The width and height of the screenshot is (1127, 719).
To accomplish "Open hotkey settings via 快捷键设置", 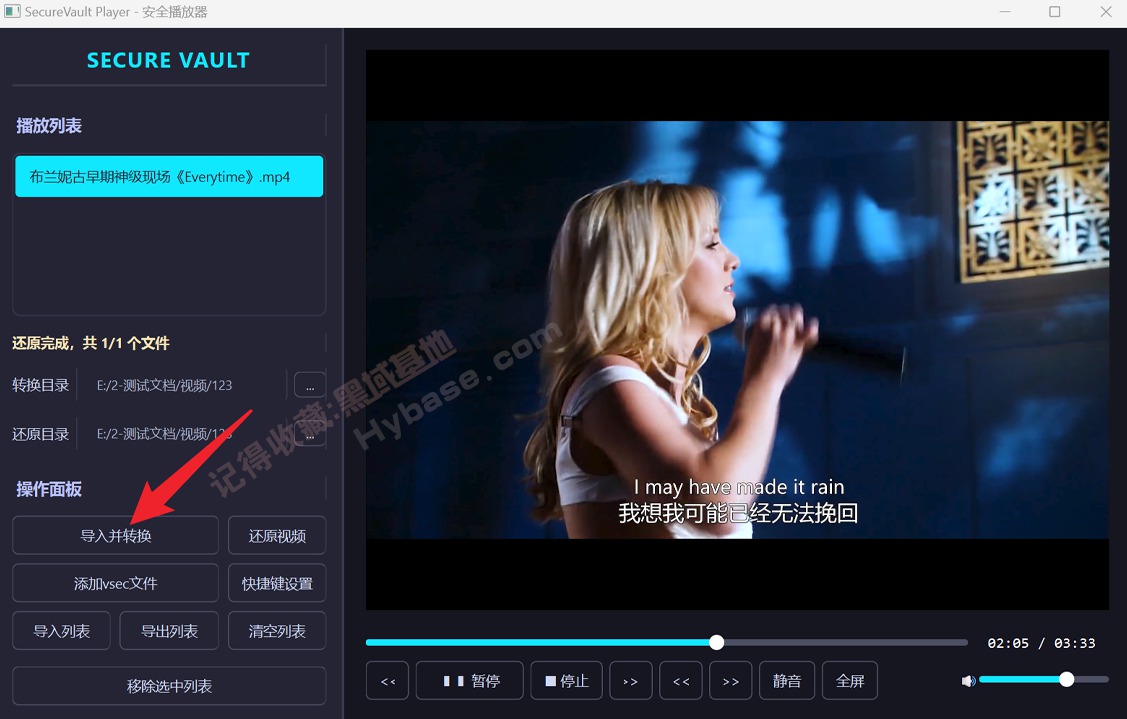I will [x=277, y=582].
